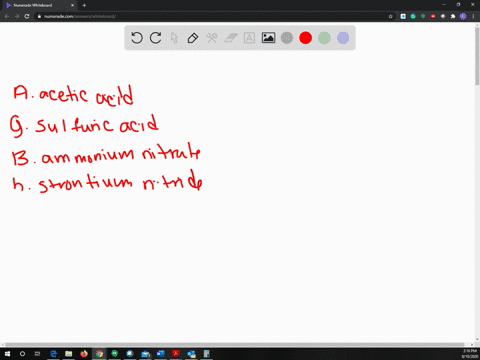Open Cortana search circle
Screen dimensions: 480x360
tap(22, 354)
